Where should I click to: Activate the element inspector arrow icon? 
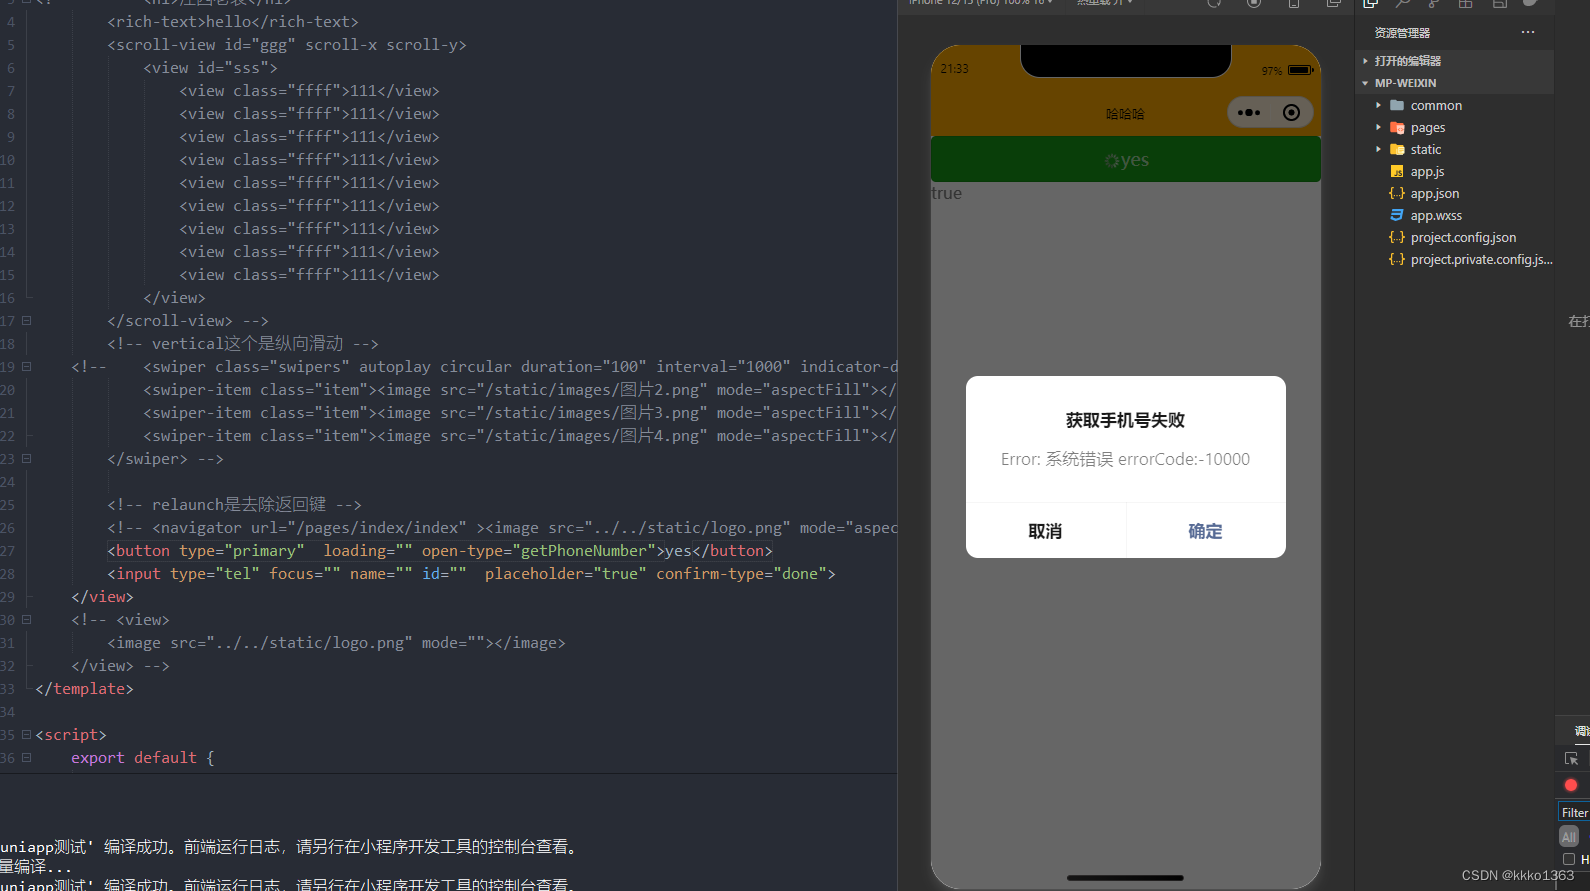1571,759
